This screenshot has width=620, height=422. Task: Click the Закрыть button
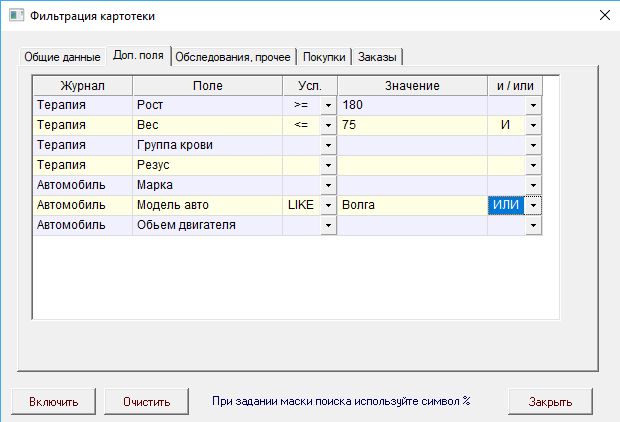coord(550,402)
